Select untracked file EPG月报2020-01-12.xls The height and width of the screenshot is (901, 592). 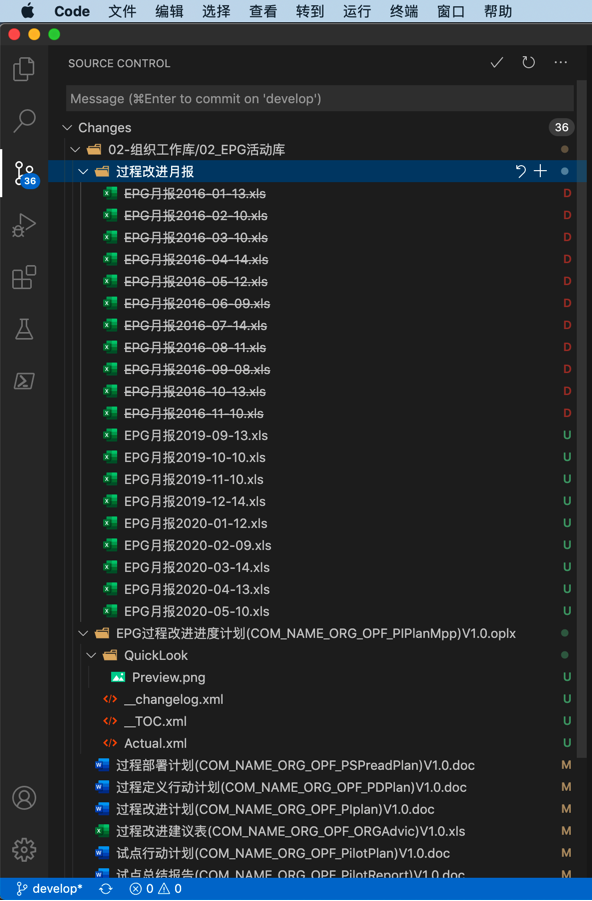point(317,523)
